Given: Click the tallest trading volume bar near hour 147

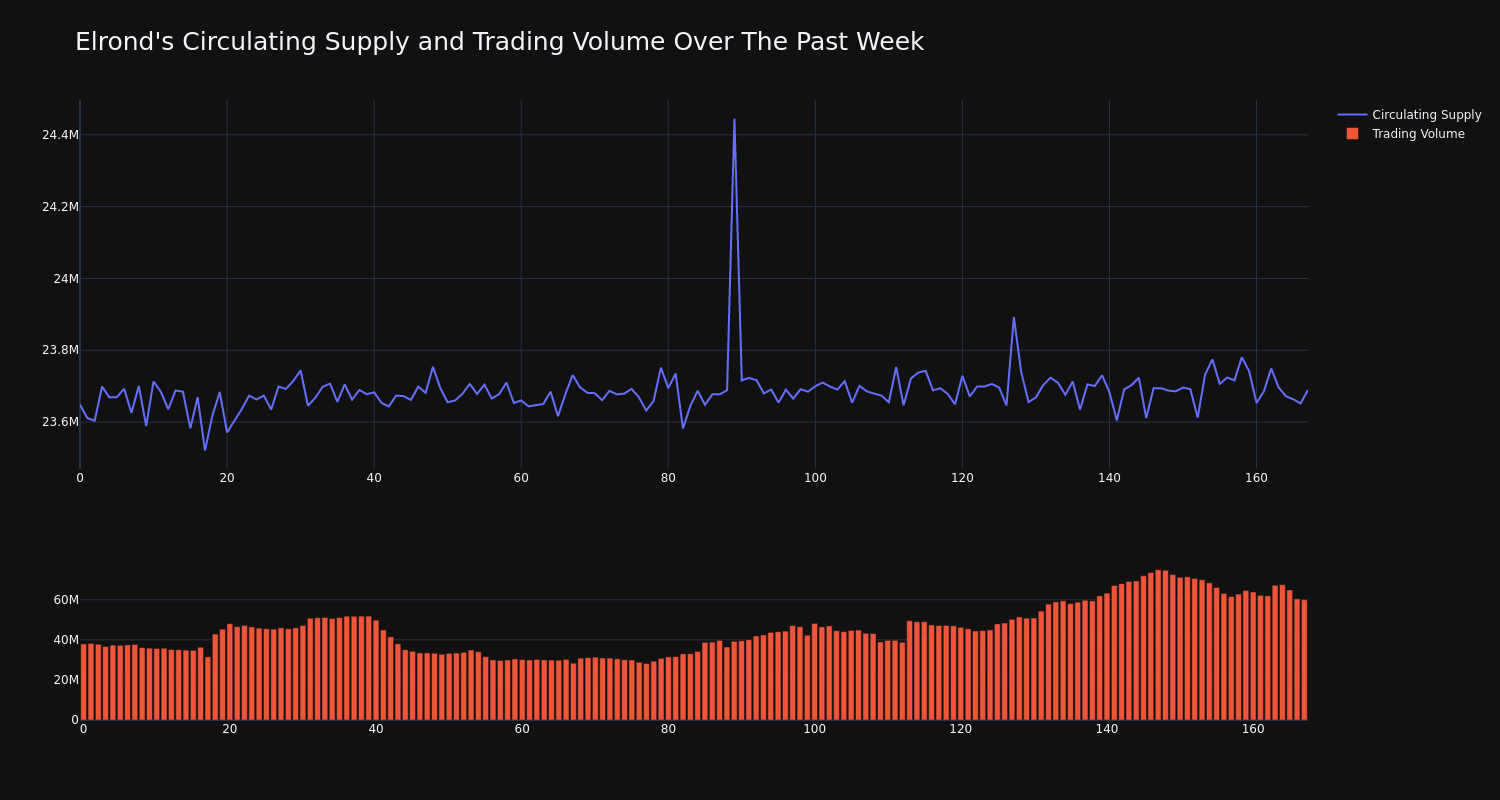Looking at the screenshot, I should point(1158,645).
